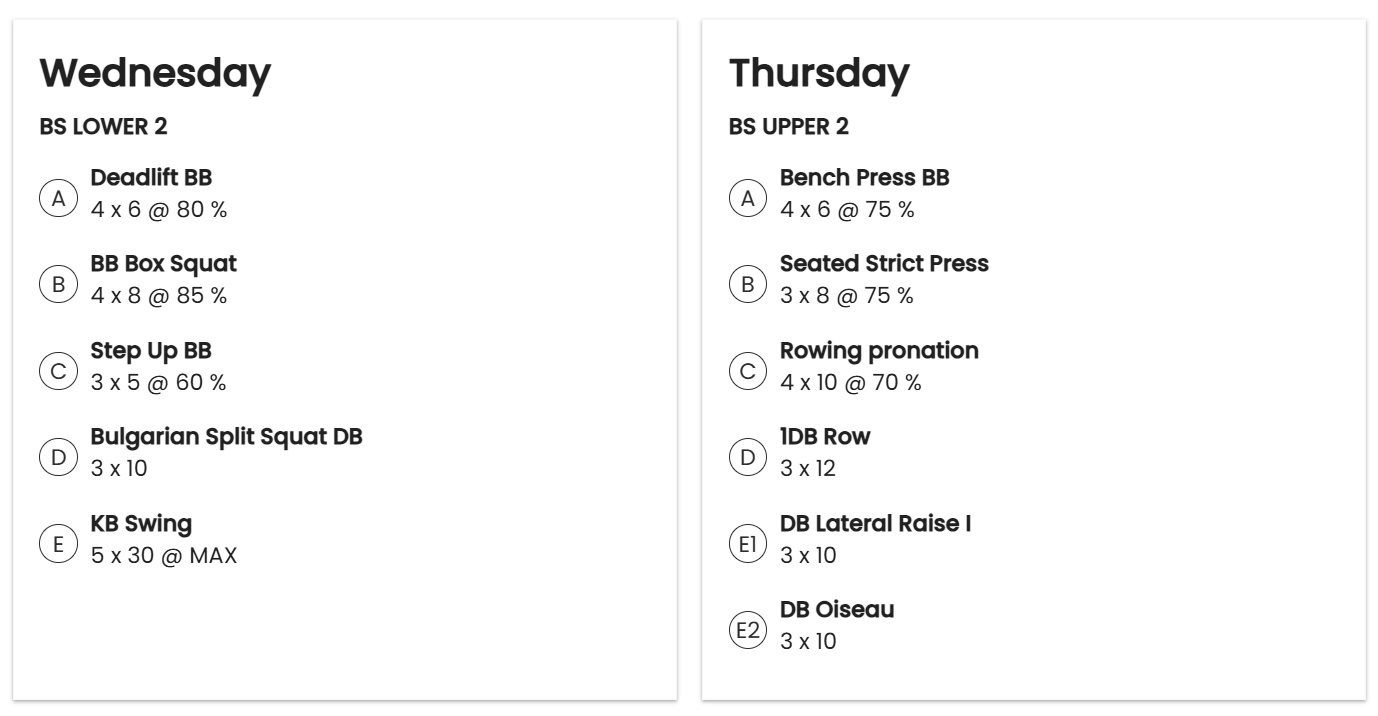Viewport: 1378px width, 716px height.
Task: Click the circled E icon beside KB Swing
Action: coord(58,544)
